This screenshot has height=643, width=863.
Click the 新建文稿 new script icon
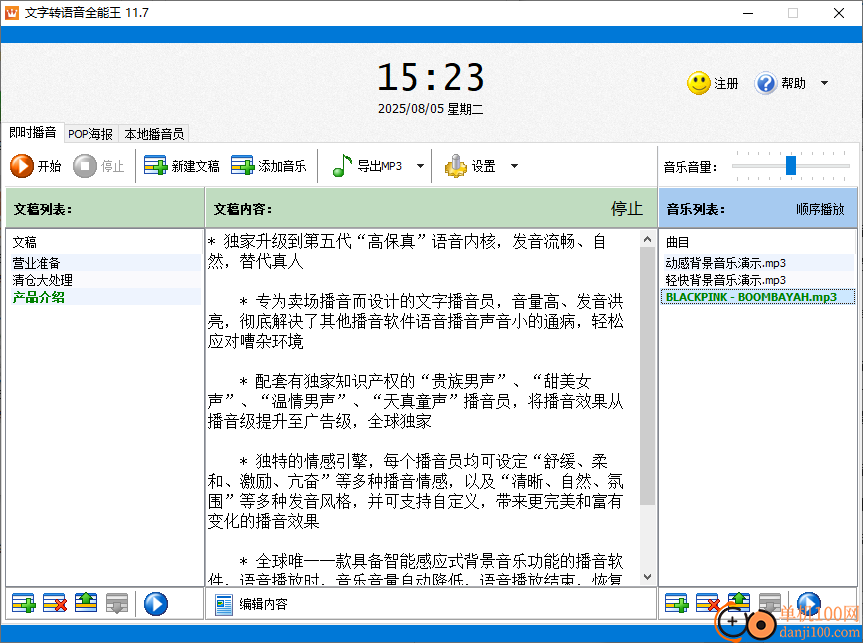click(x=156, y=166)
